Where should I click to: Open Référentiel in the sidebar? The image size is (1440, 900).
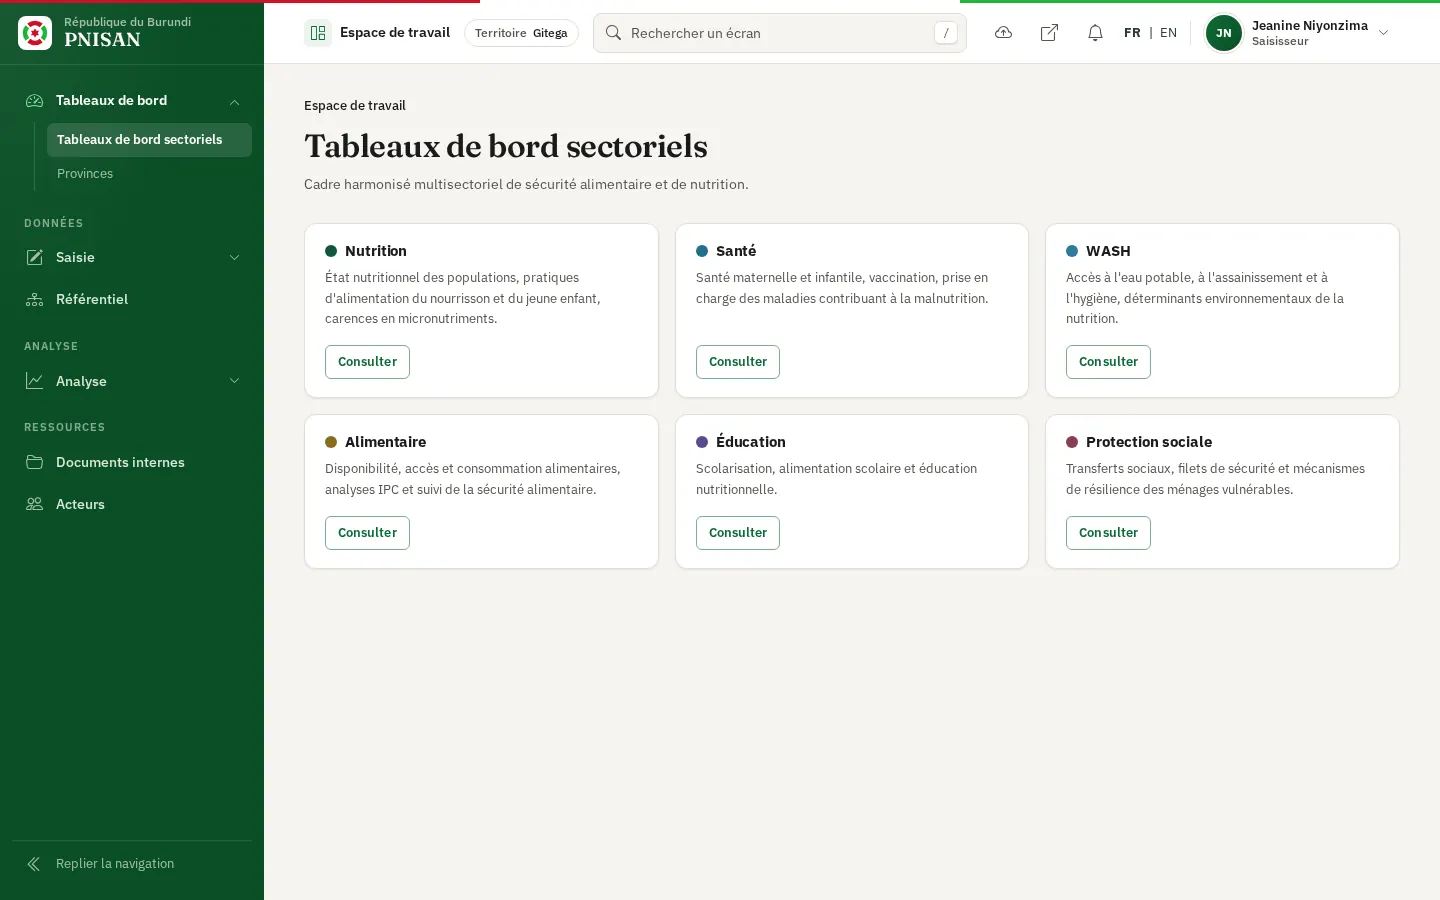pos(132,300)
